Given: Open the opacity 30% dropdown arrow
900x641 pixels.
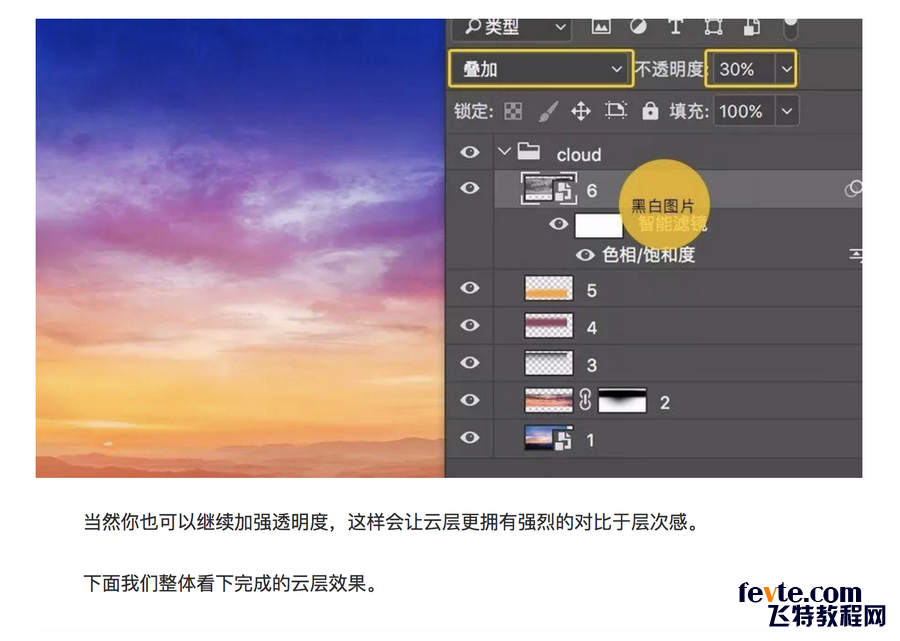Looking at the screenshot, I should [786, 69].
